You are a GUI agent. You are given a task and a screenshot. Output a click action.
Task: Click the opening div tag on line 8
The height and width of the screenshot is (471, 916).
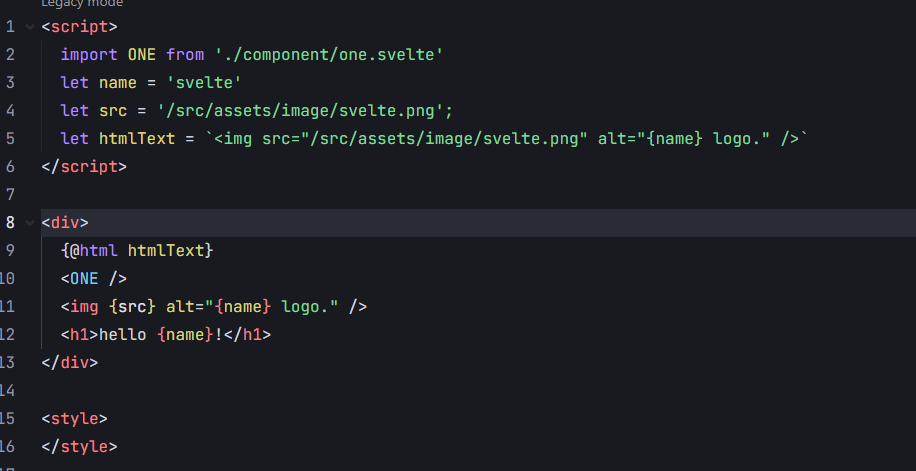pos(65,223)
